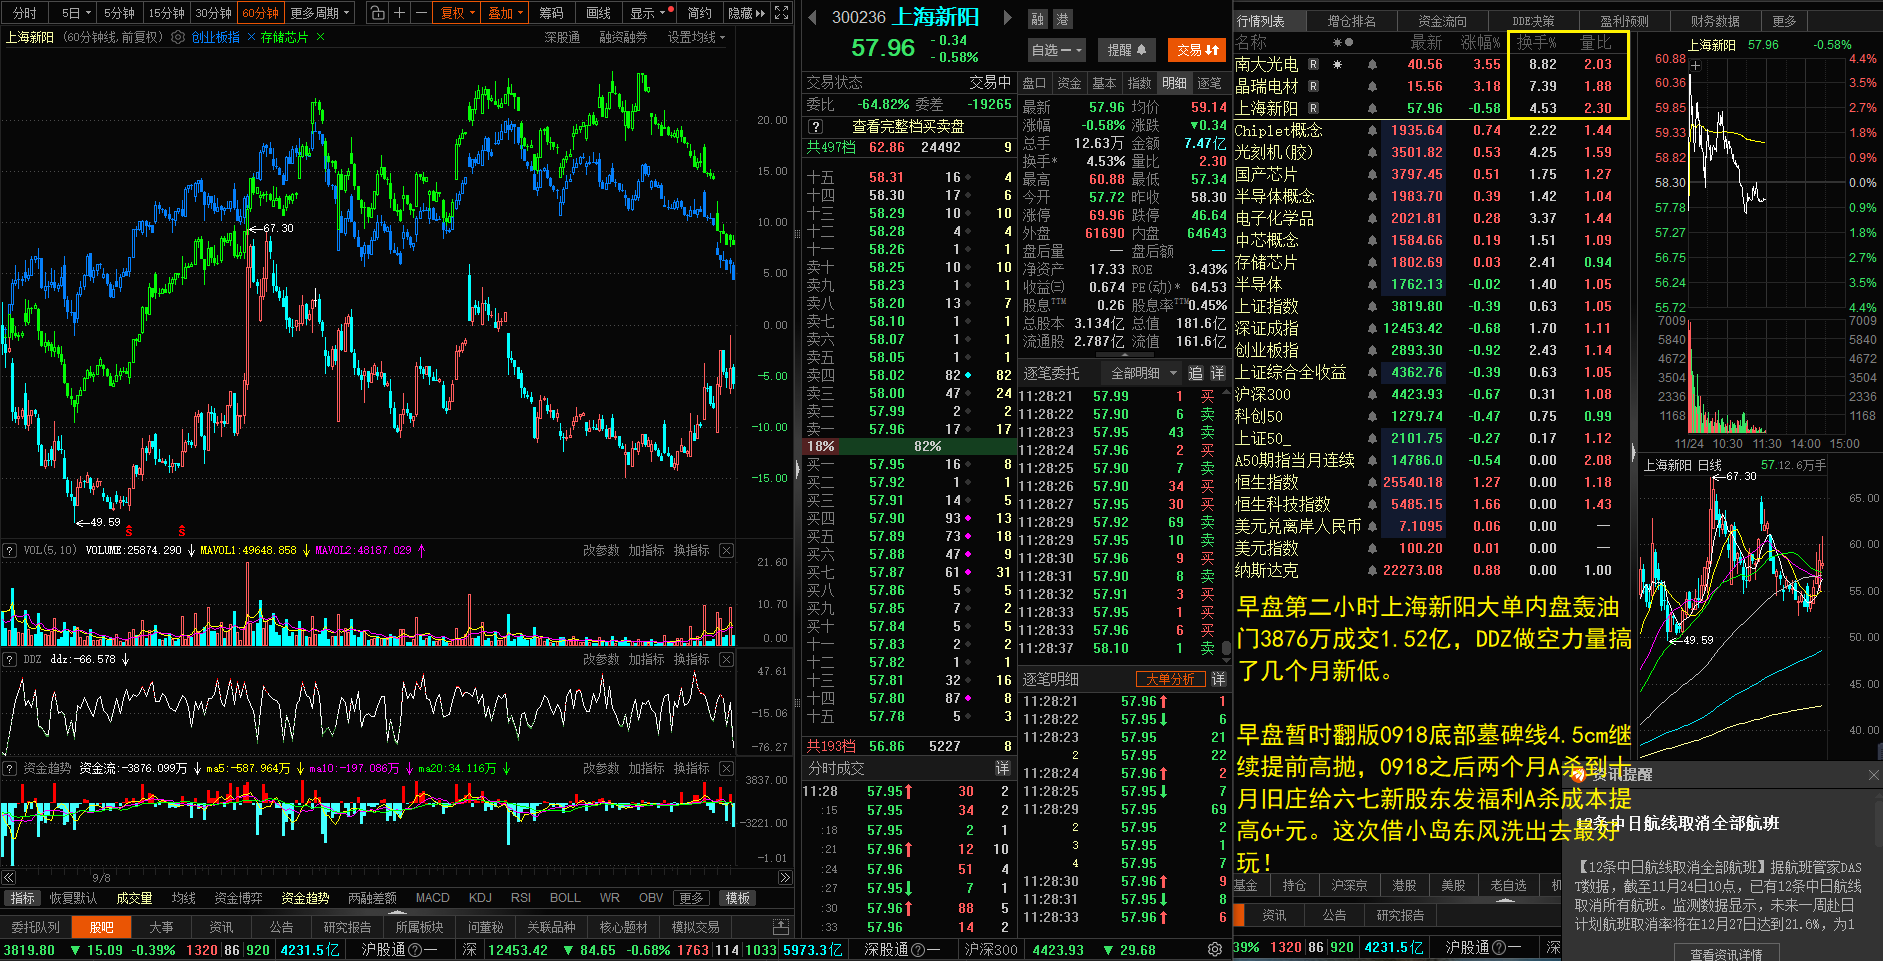This screenshot has width=1883, height=961.
Task: Close the 资金趋势 indicator panel
Action: (726, 768)
